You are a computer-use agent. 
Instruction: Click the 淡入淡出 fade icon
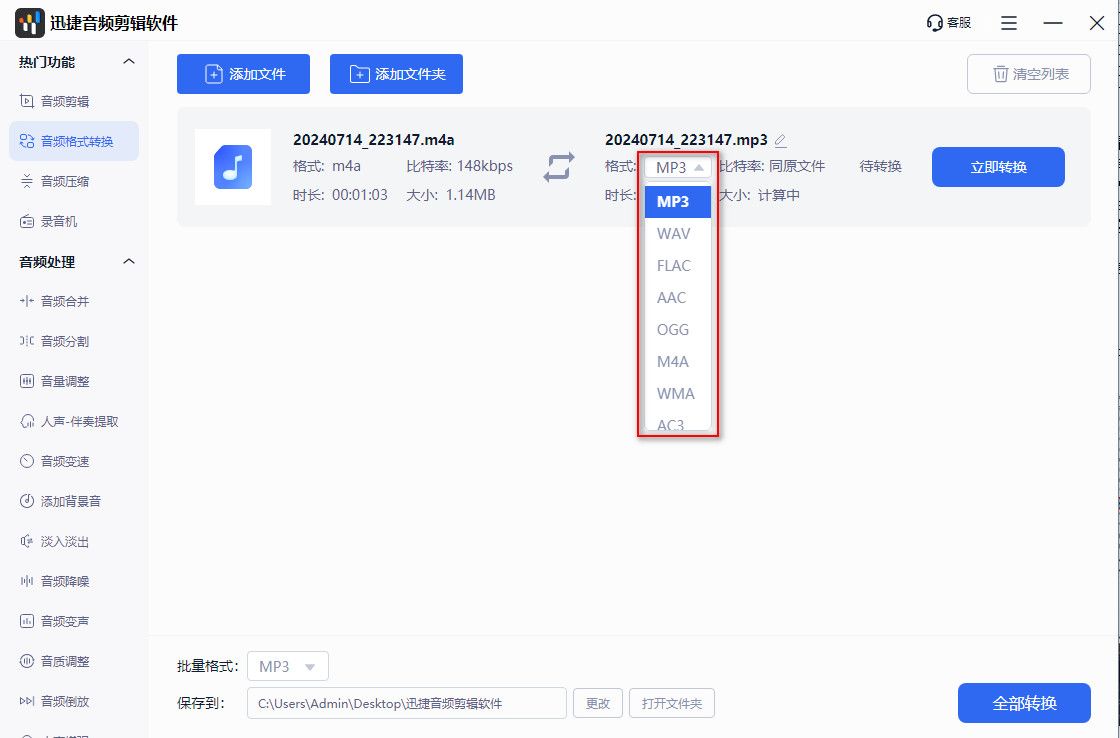coord(26,542)
